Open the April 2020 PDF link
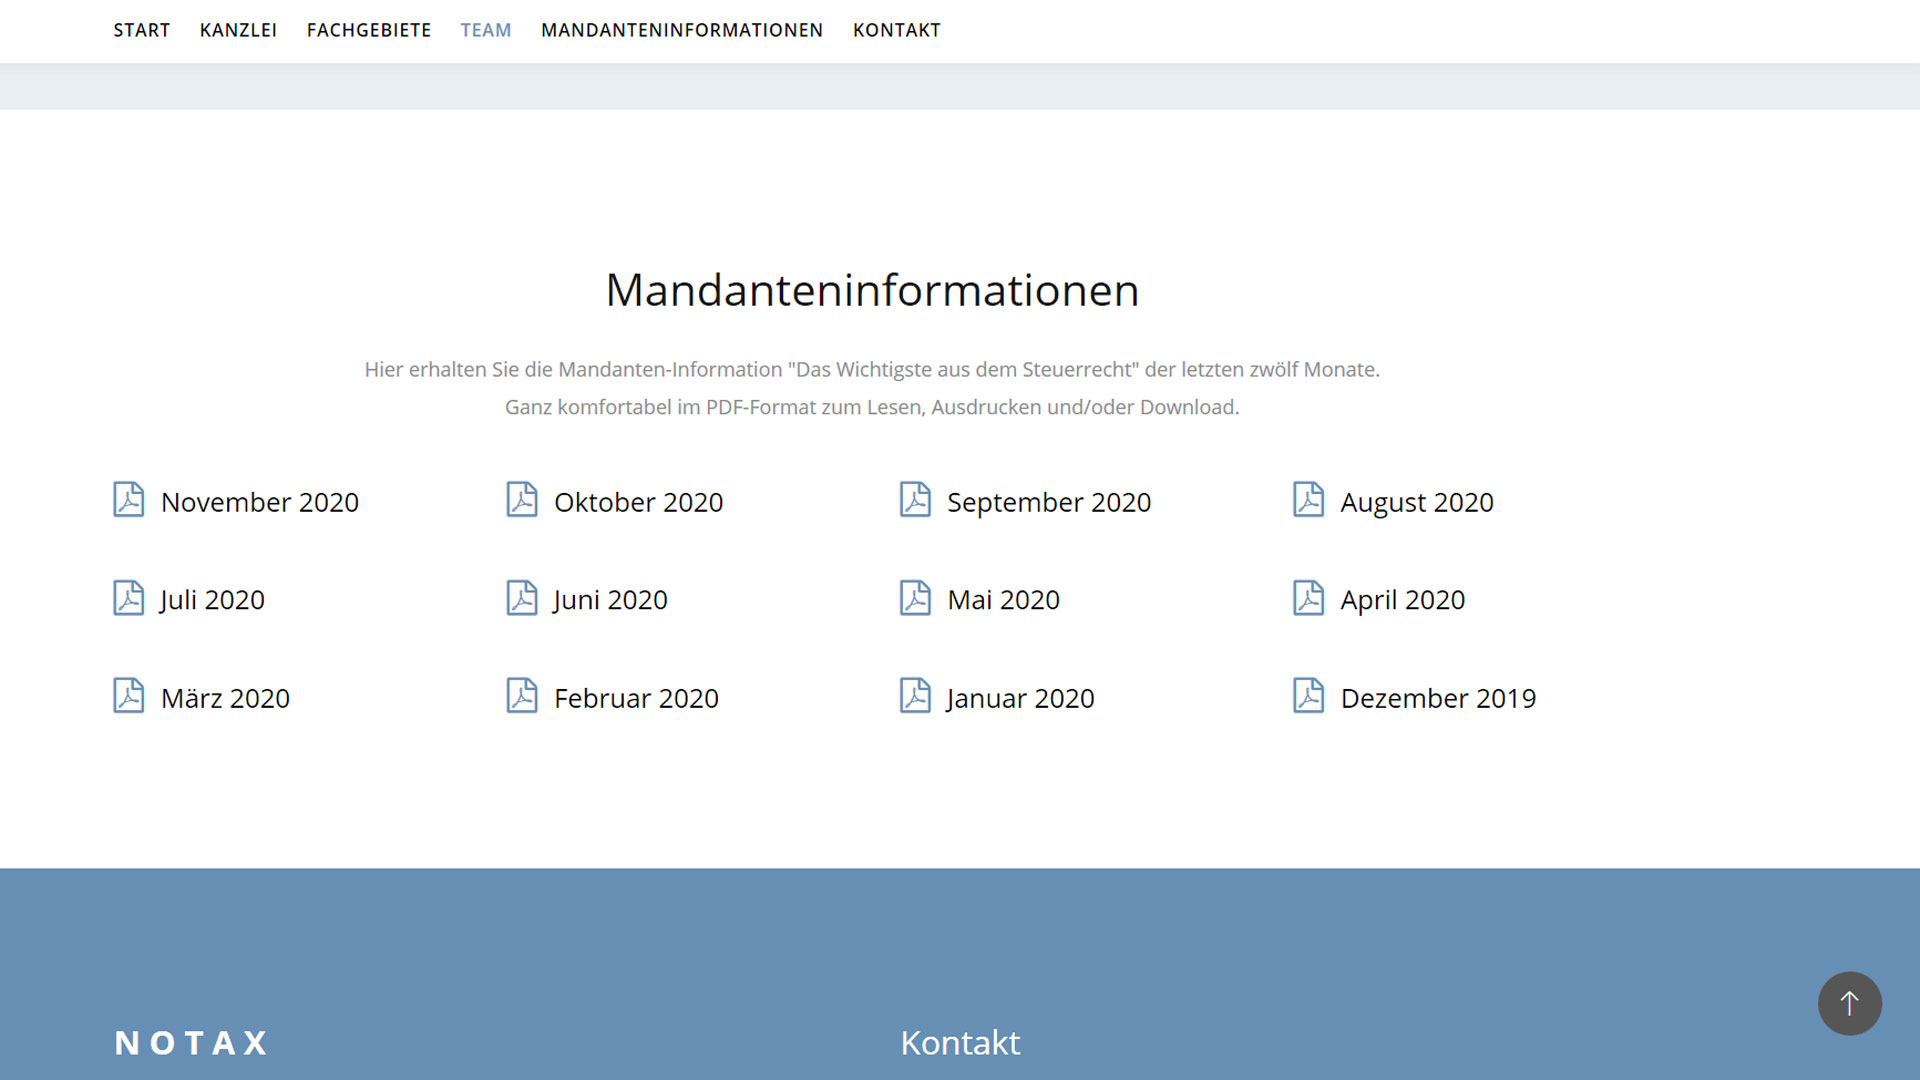The height and width of the screenshot is (1080, 1920). coord(1402,600)
